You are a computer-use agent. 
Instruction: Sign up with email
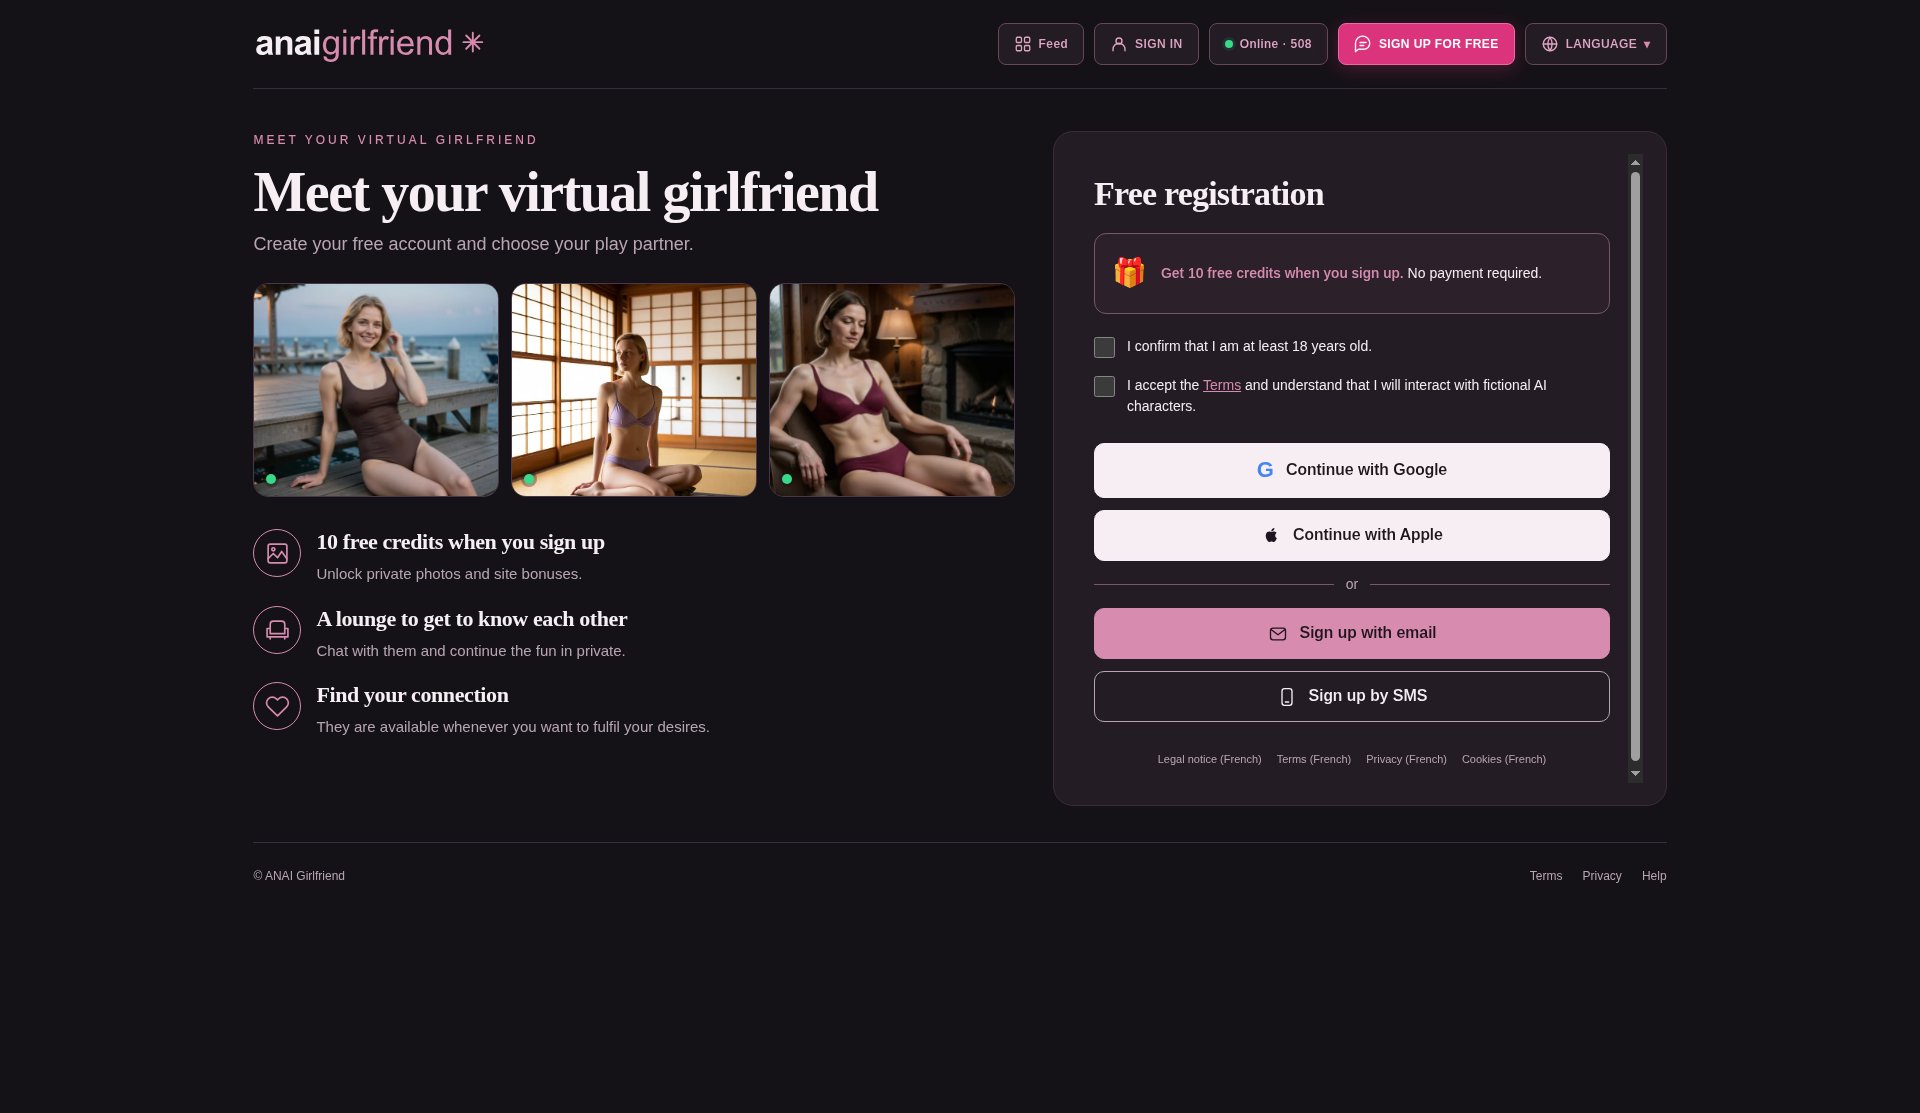[1352, 633]
